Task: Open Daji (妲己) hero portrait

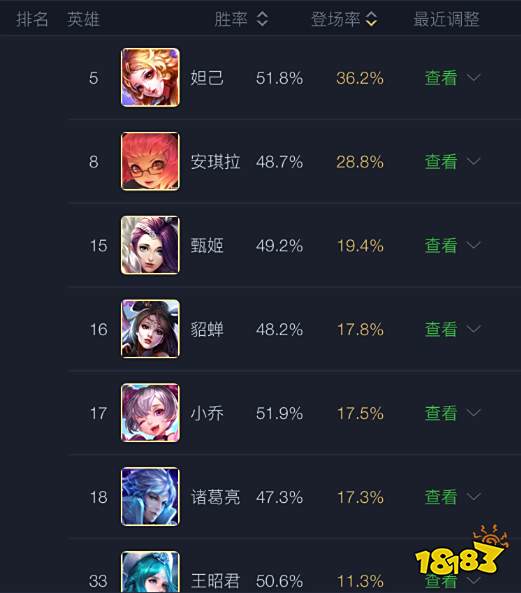Action: tap(150, 78)
